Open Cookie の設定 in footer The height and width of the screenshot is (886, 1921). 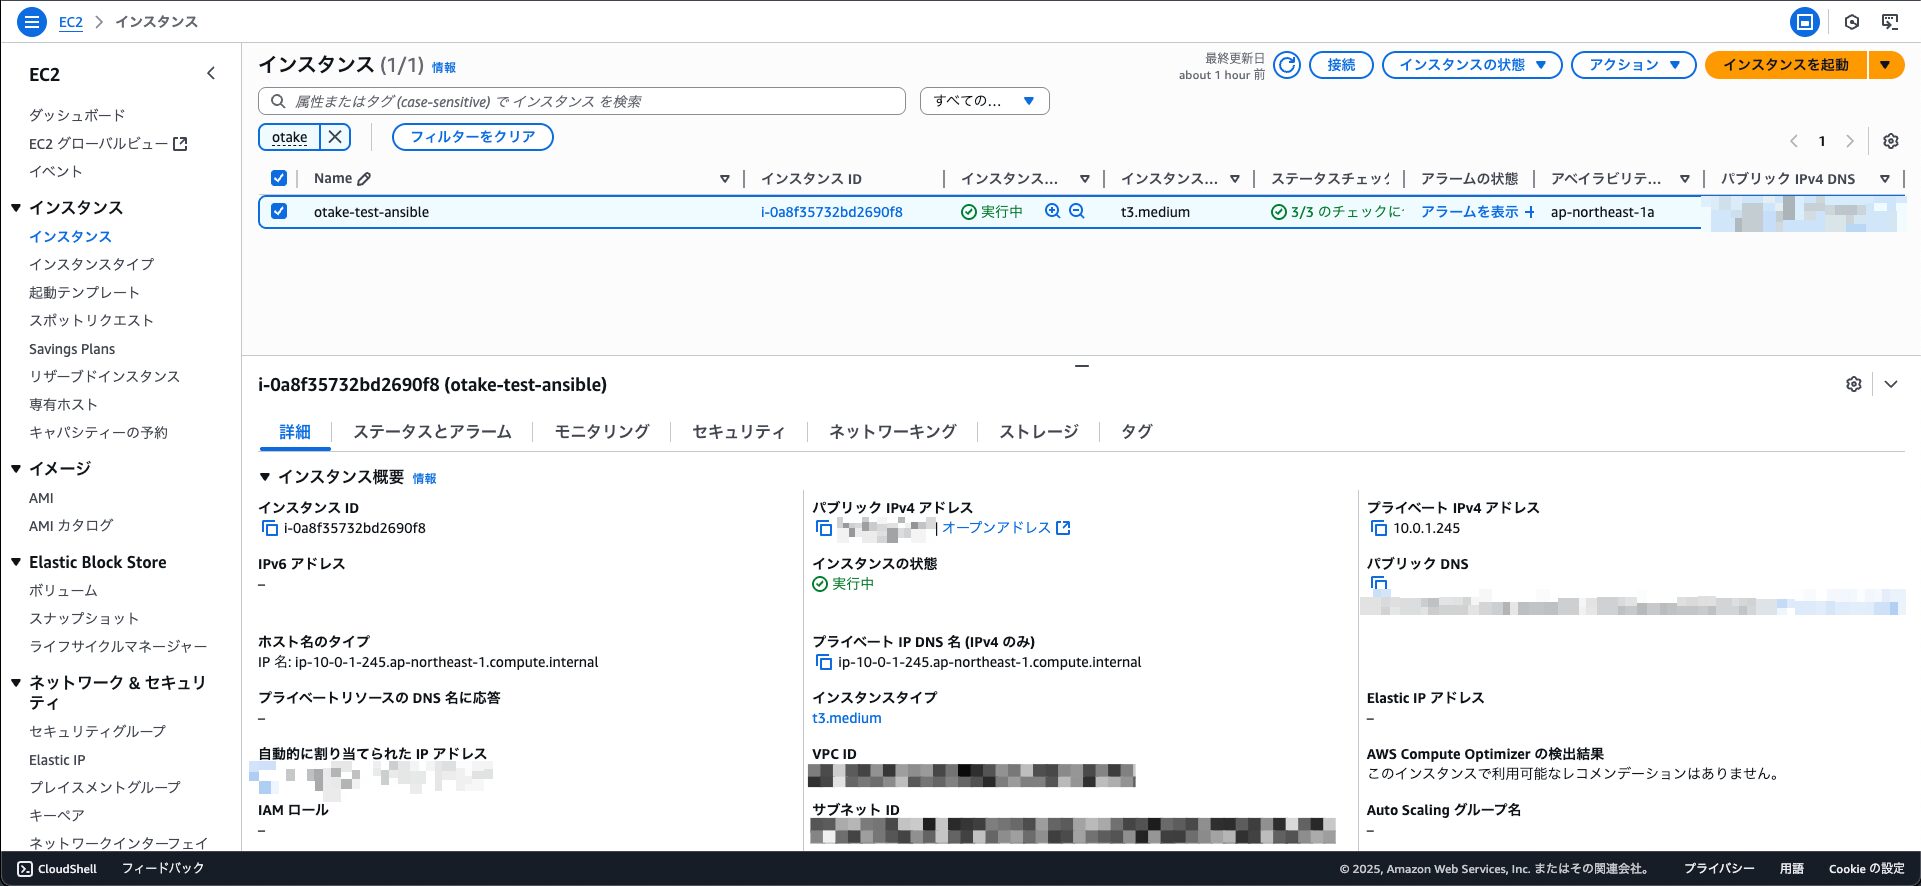pos(1866,869)
